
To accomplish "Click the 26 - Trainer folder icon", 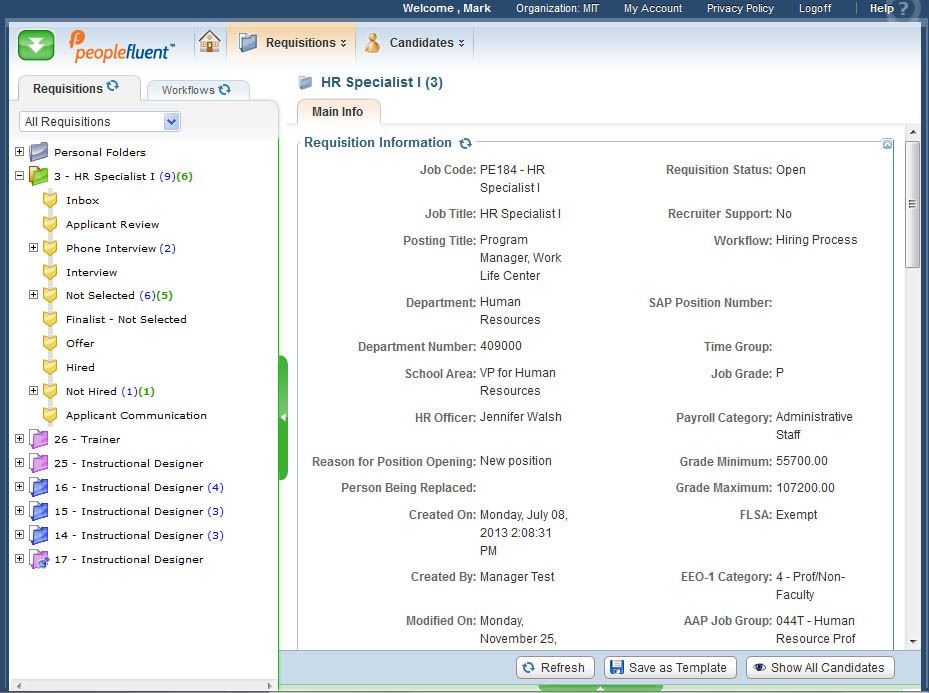I will click(39, 439).
